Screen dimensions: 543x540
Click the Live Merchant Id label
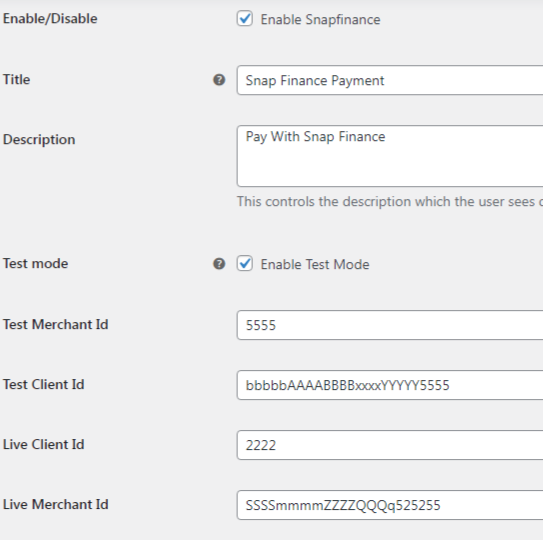pos(55,504)
